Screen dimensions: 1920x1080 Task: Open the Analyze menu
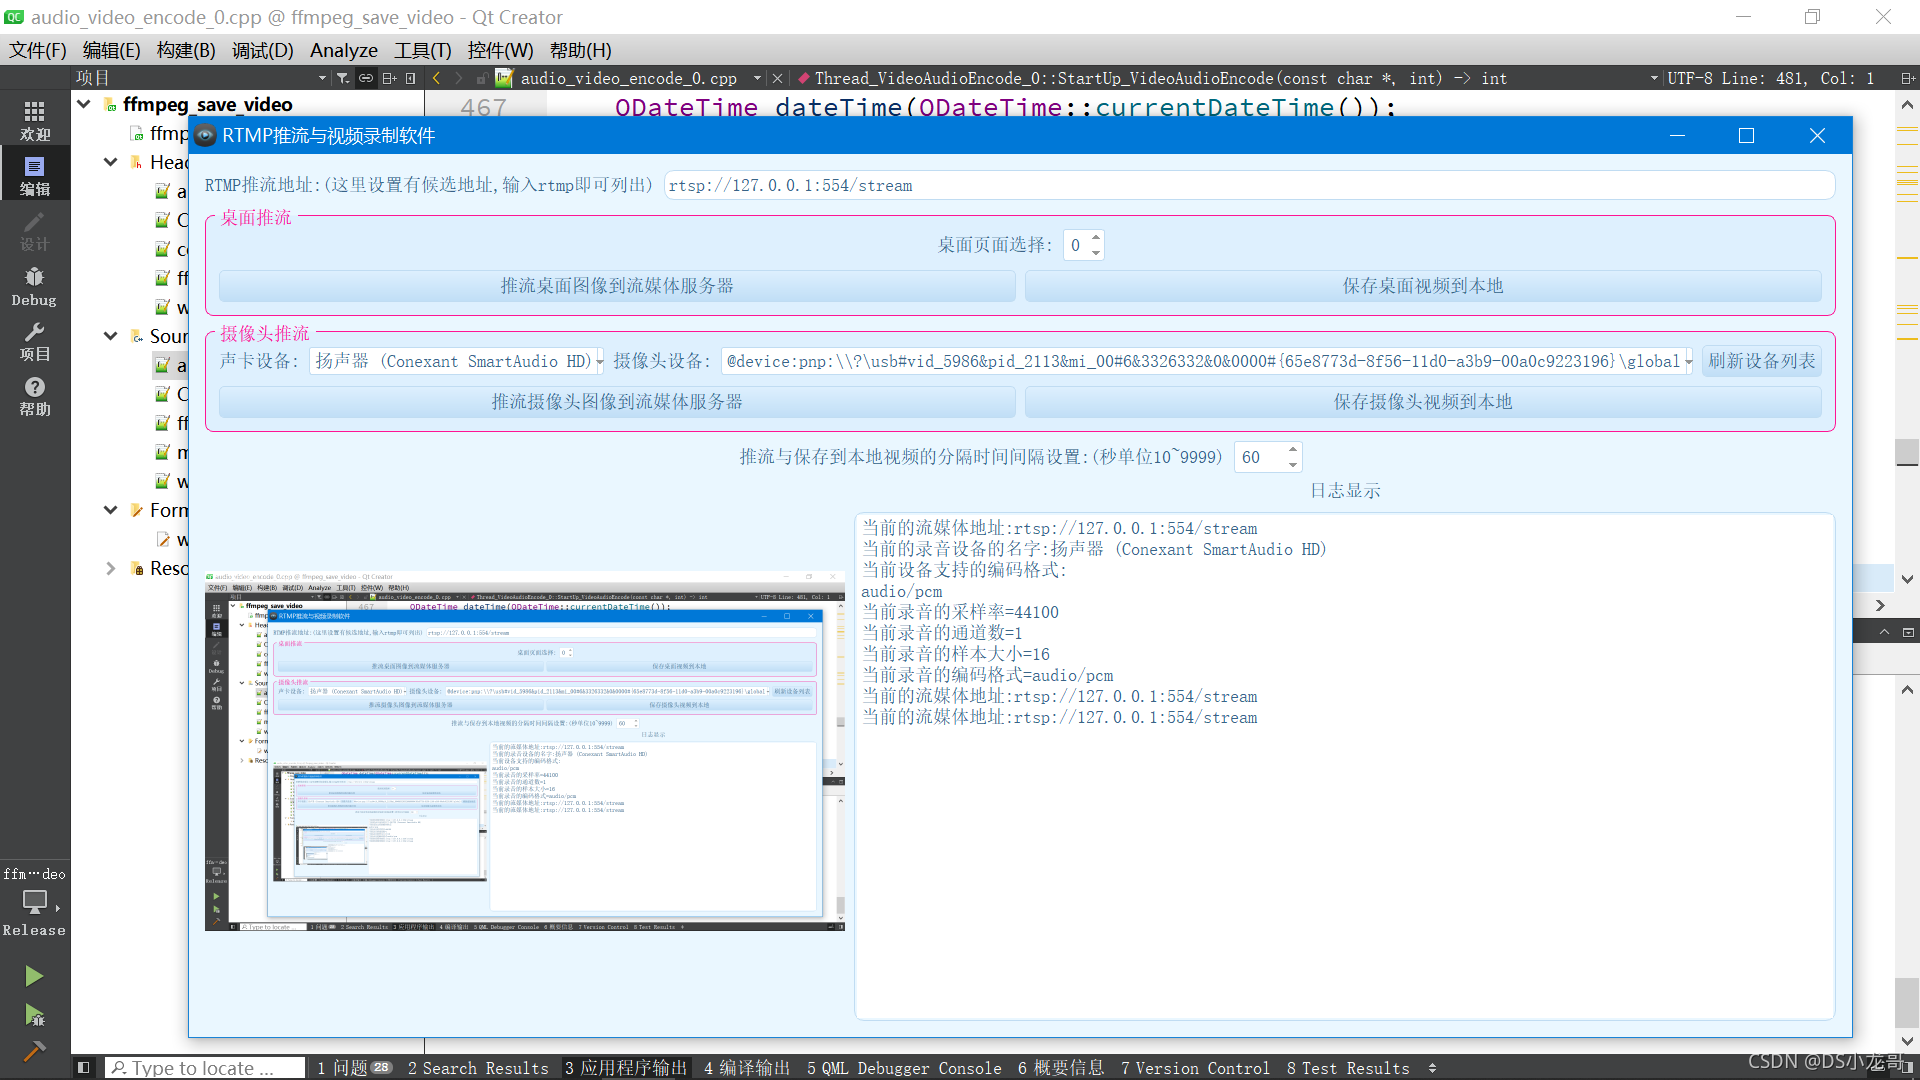(x=343, y=50)
